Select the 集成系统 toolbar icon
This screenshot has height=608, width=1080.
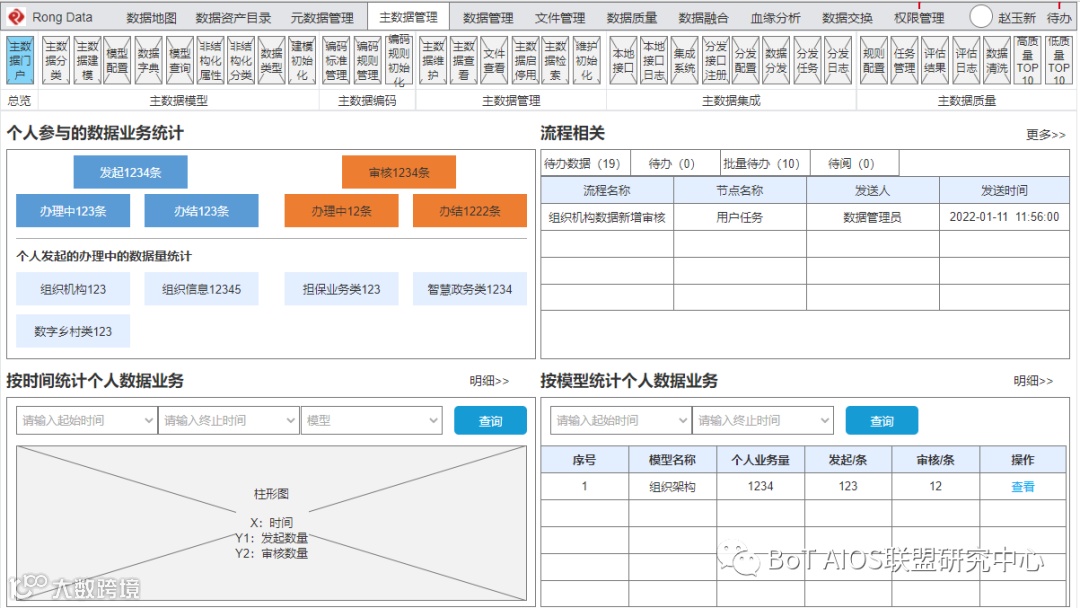click(x=685, y=61)
